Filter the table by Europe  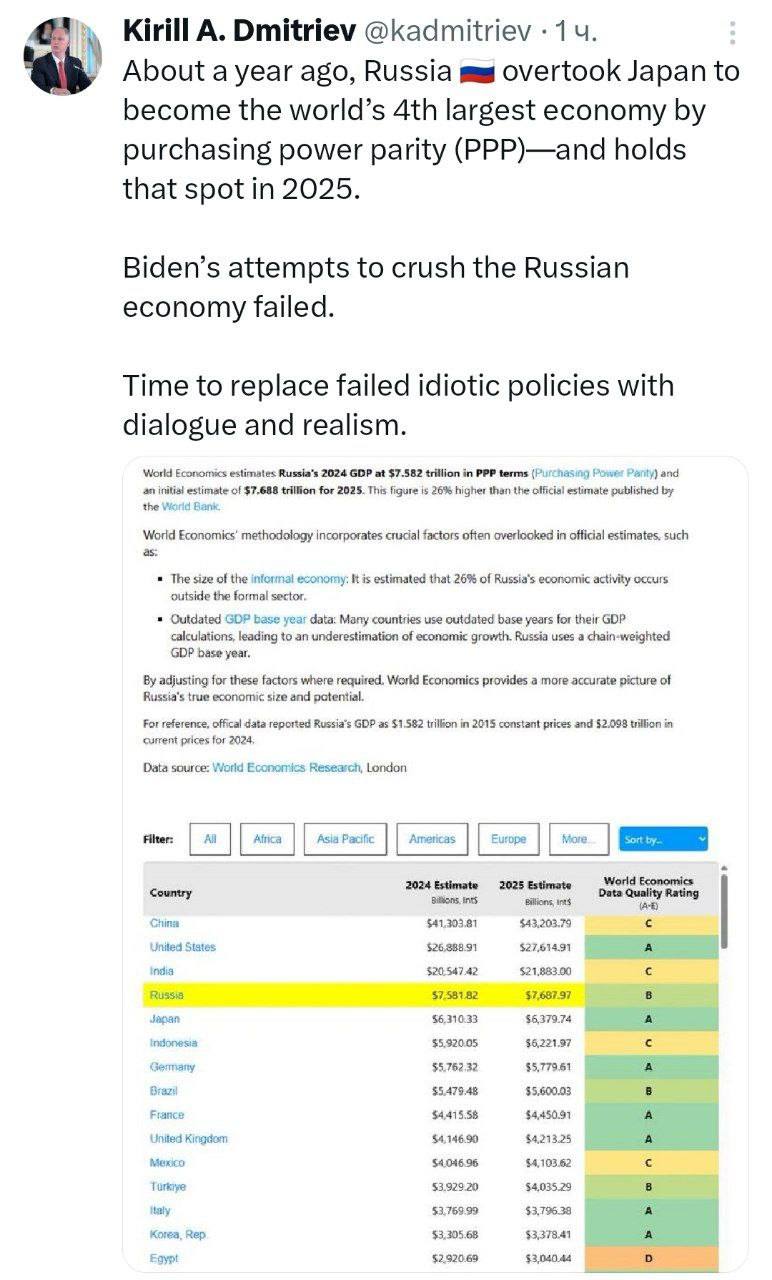508,840
